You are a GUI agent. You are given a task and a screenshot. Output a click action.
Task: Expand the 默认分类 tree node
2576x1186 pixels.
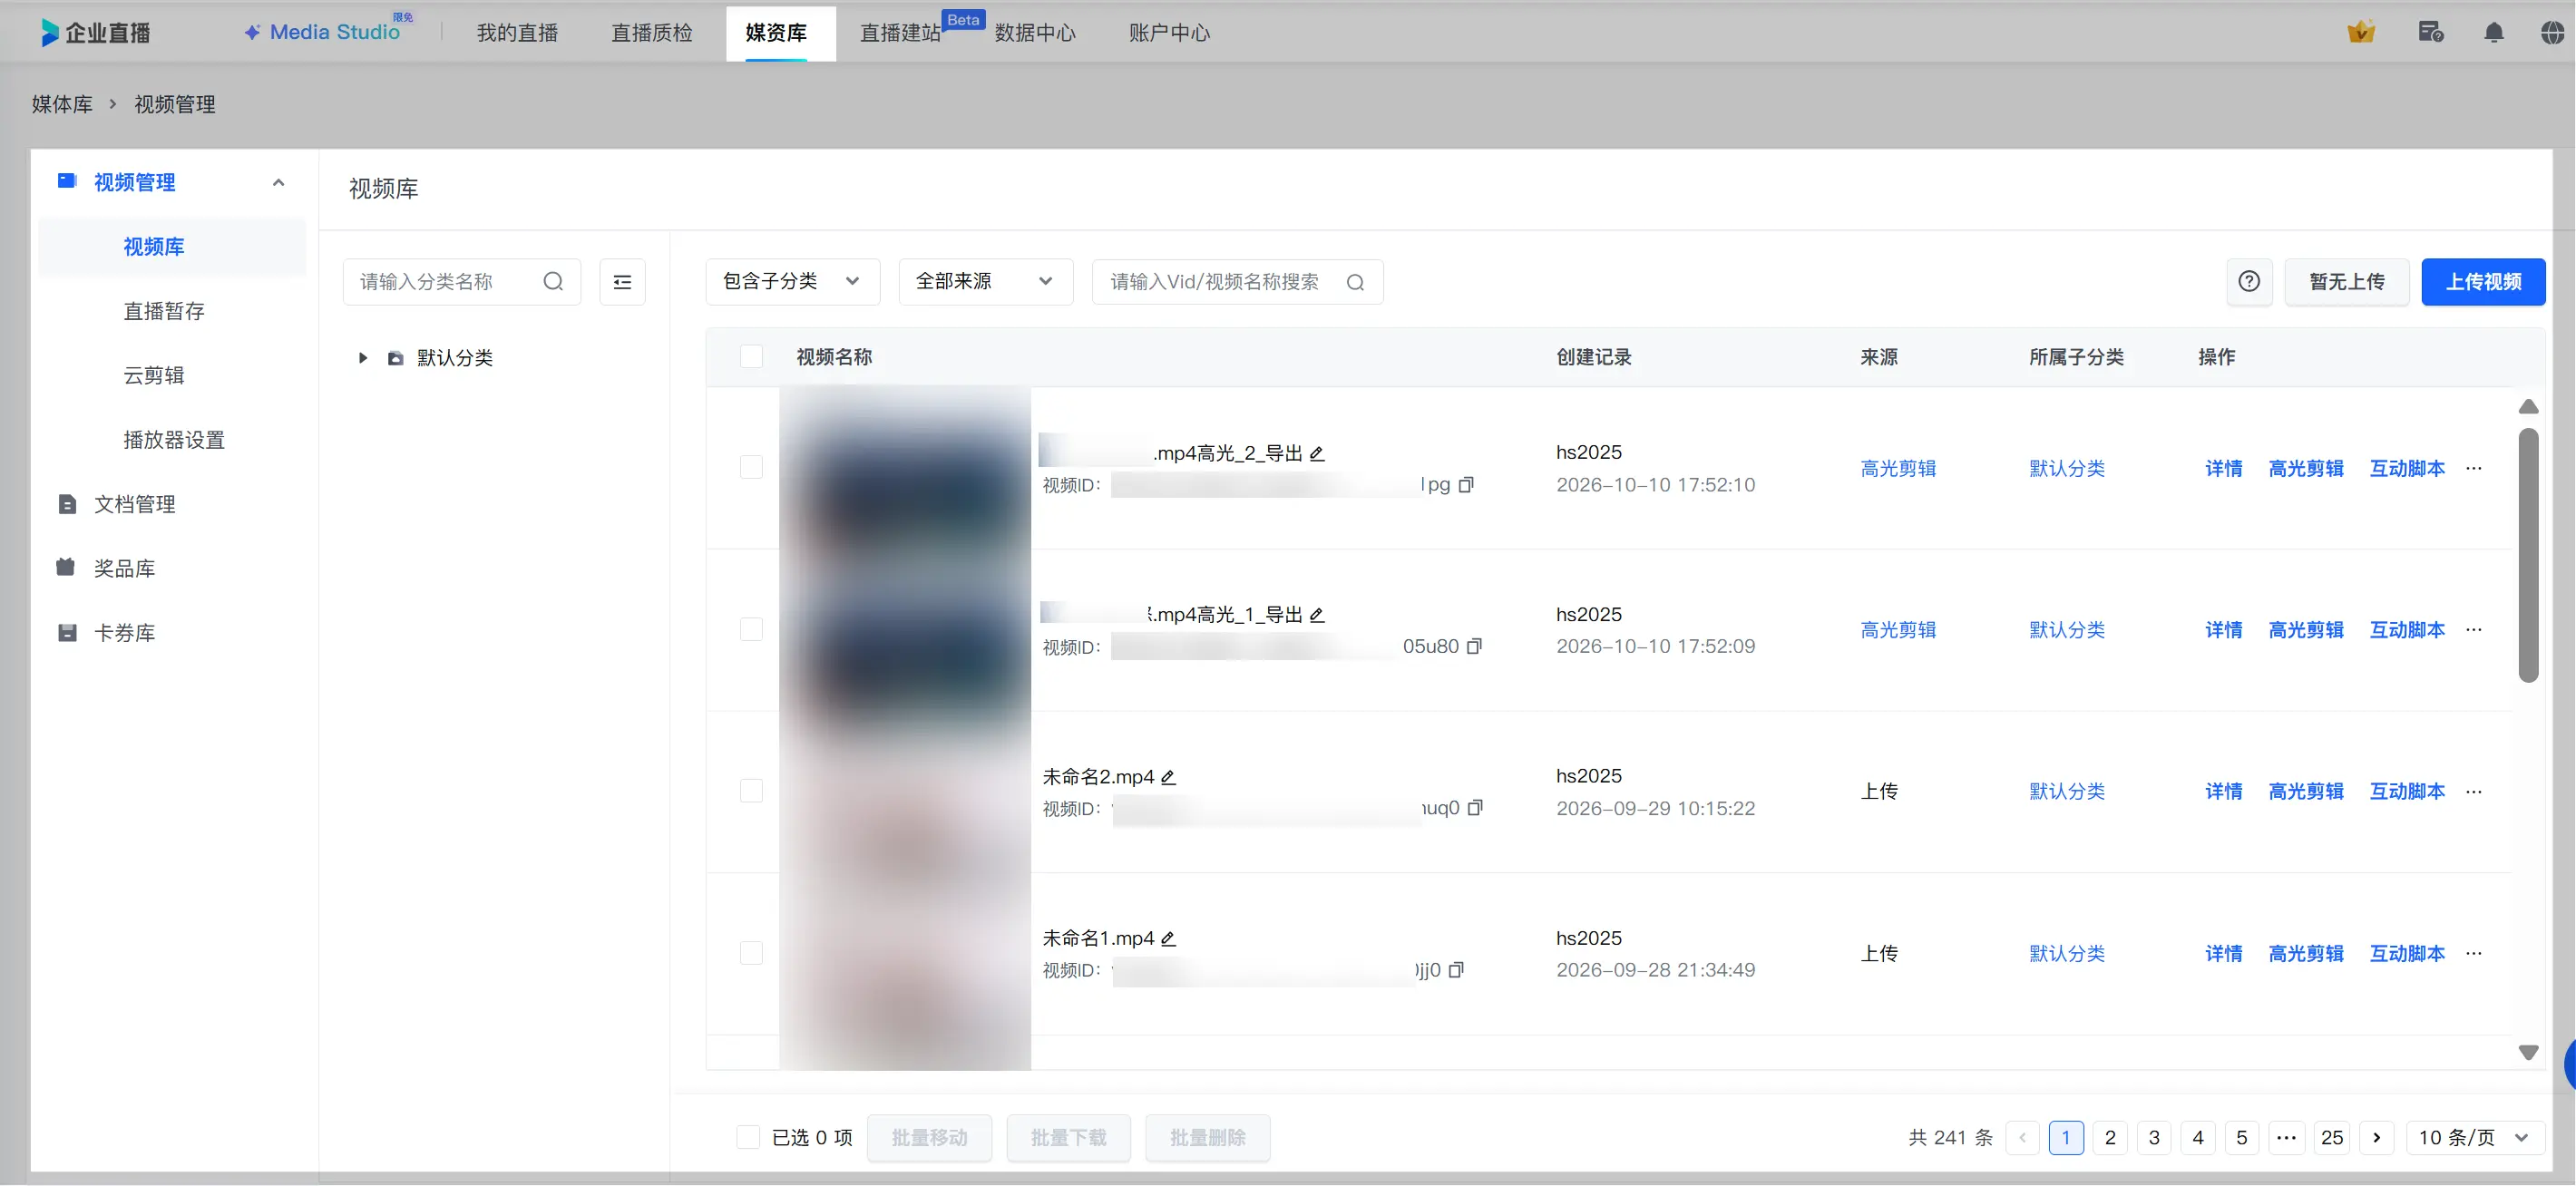click(362, 358)
